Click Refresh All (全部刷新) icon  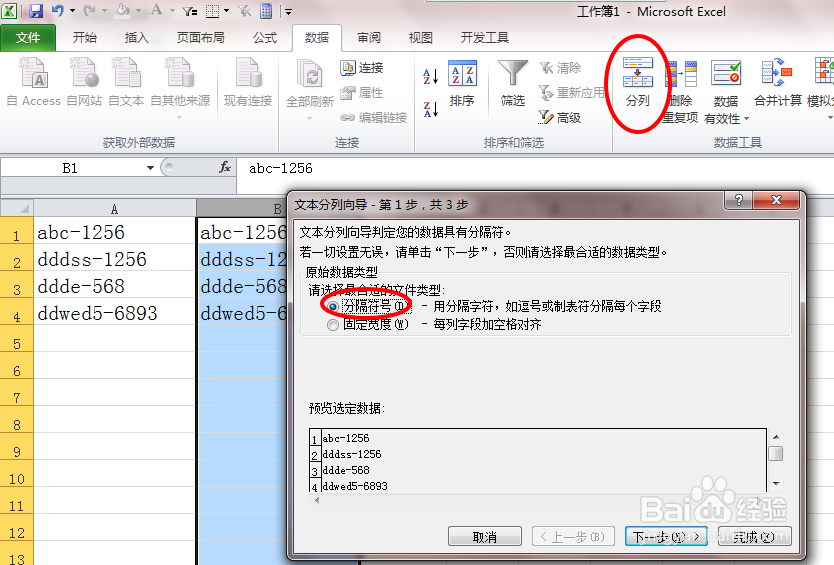pyautogui.click(x=310, y=74)
